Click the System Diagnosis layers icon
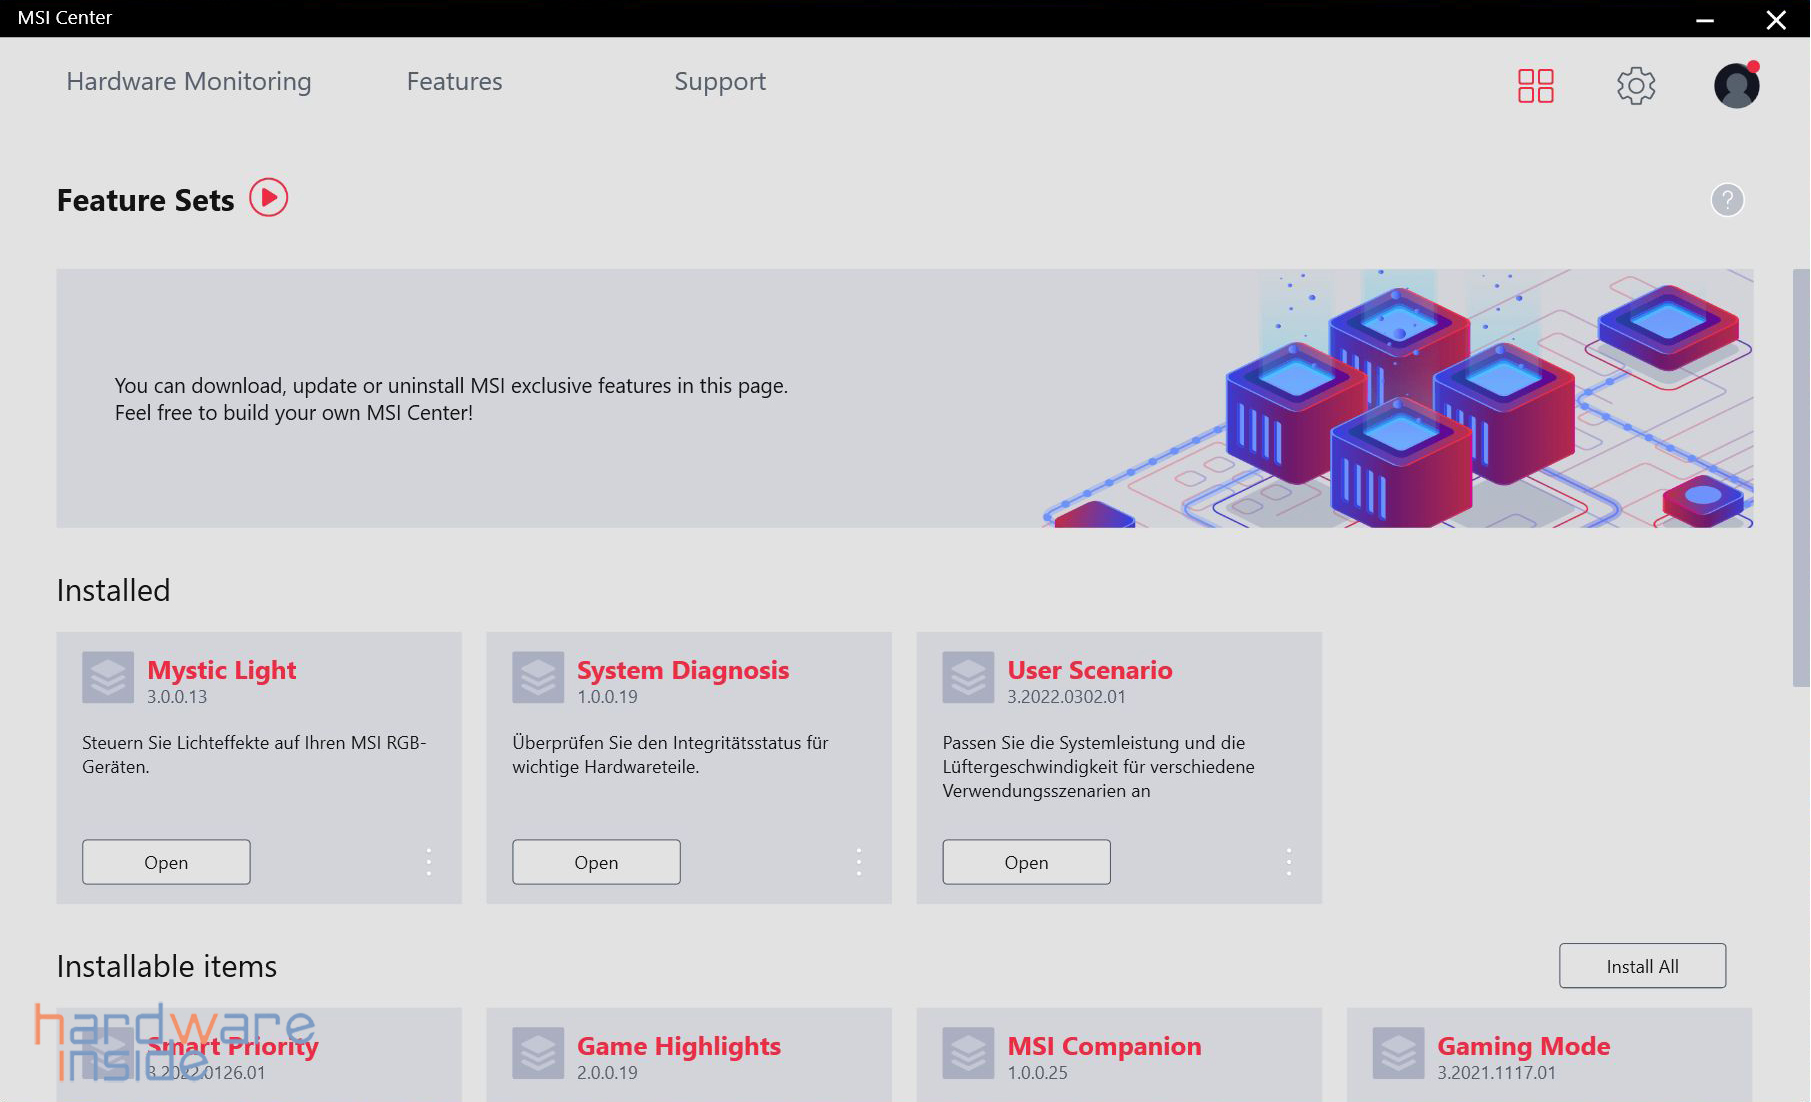Viewport: 1811px width, 1102px height. point(538,678)
